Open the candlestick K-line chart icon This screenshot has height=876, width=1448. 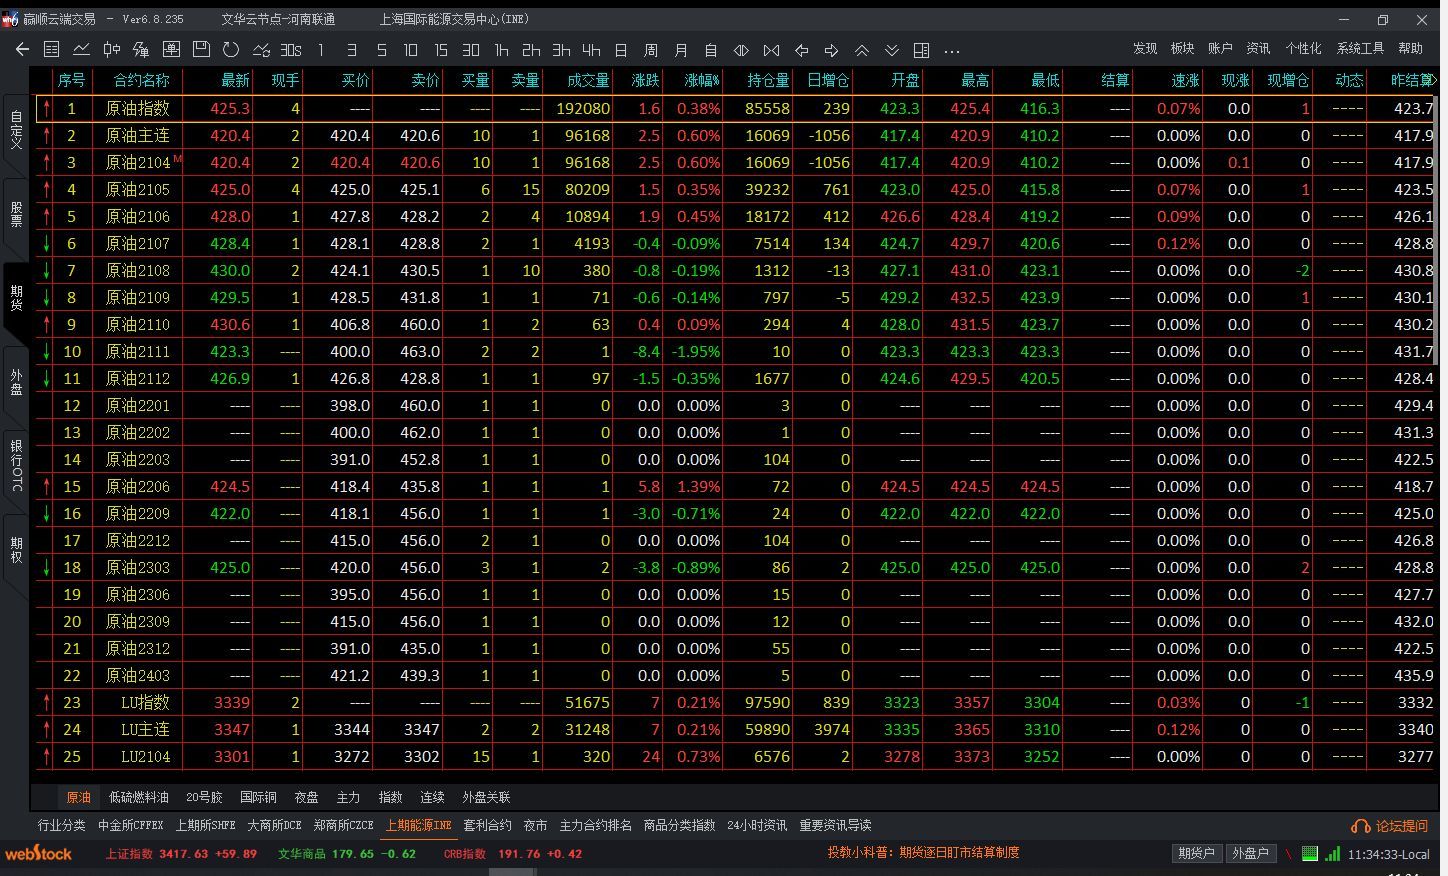click(111, 49)
